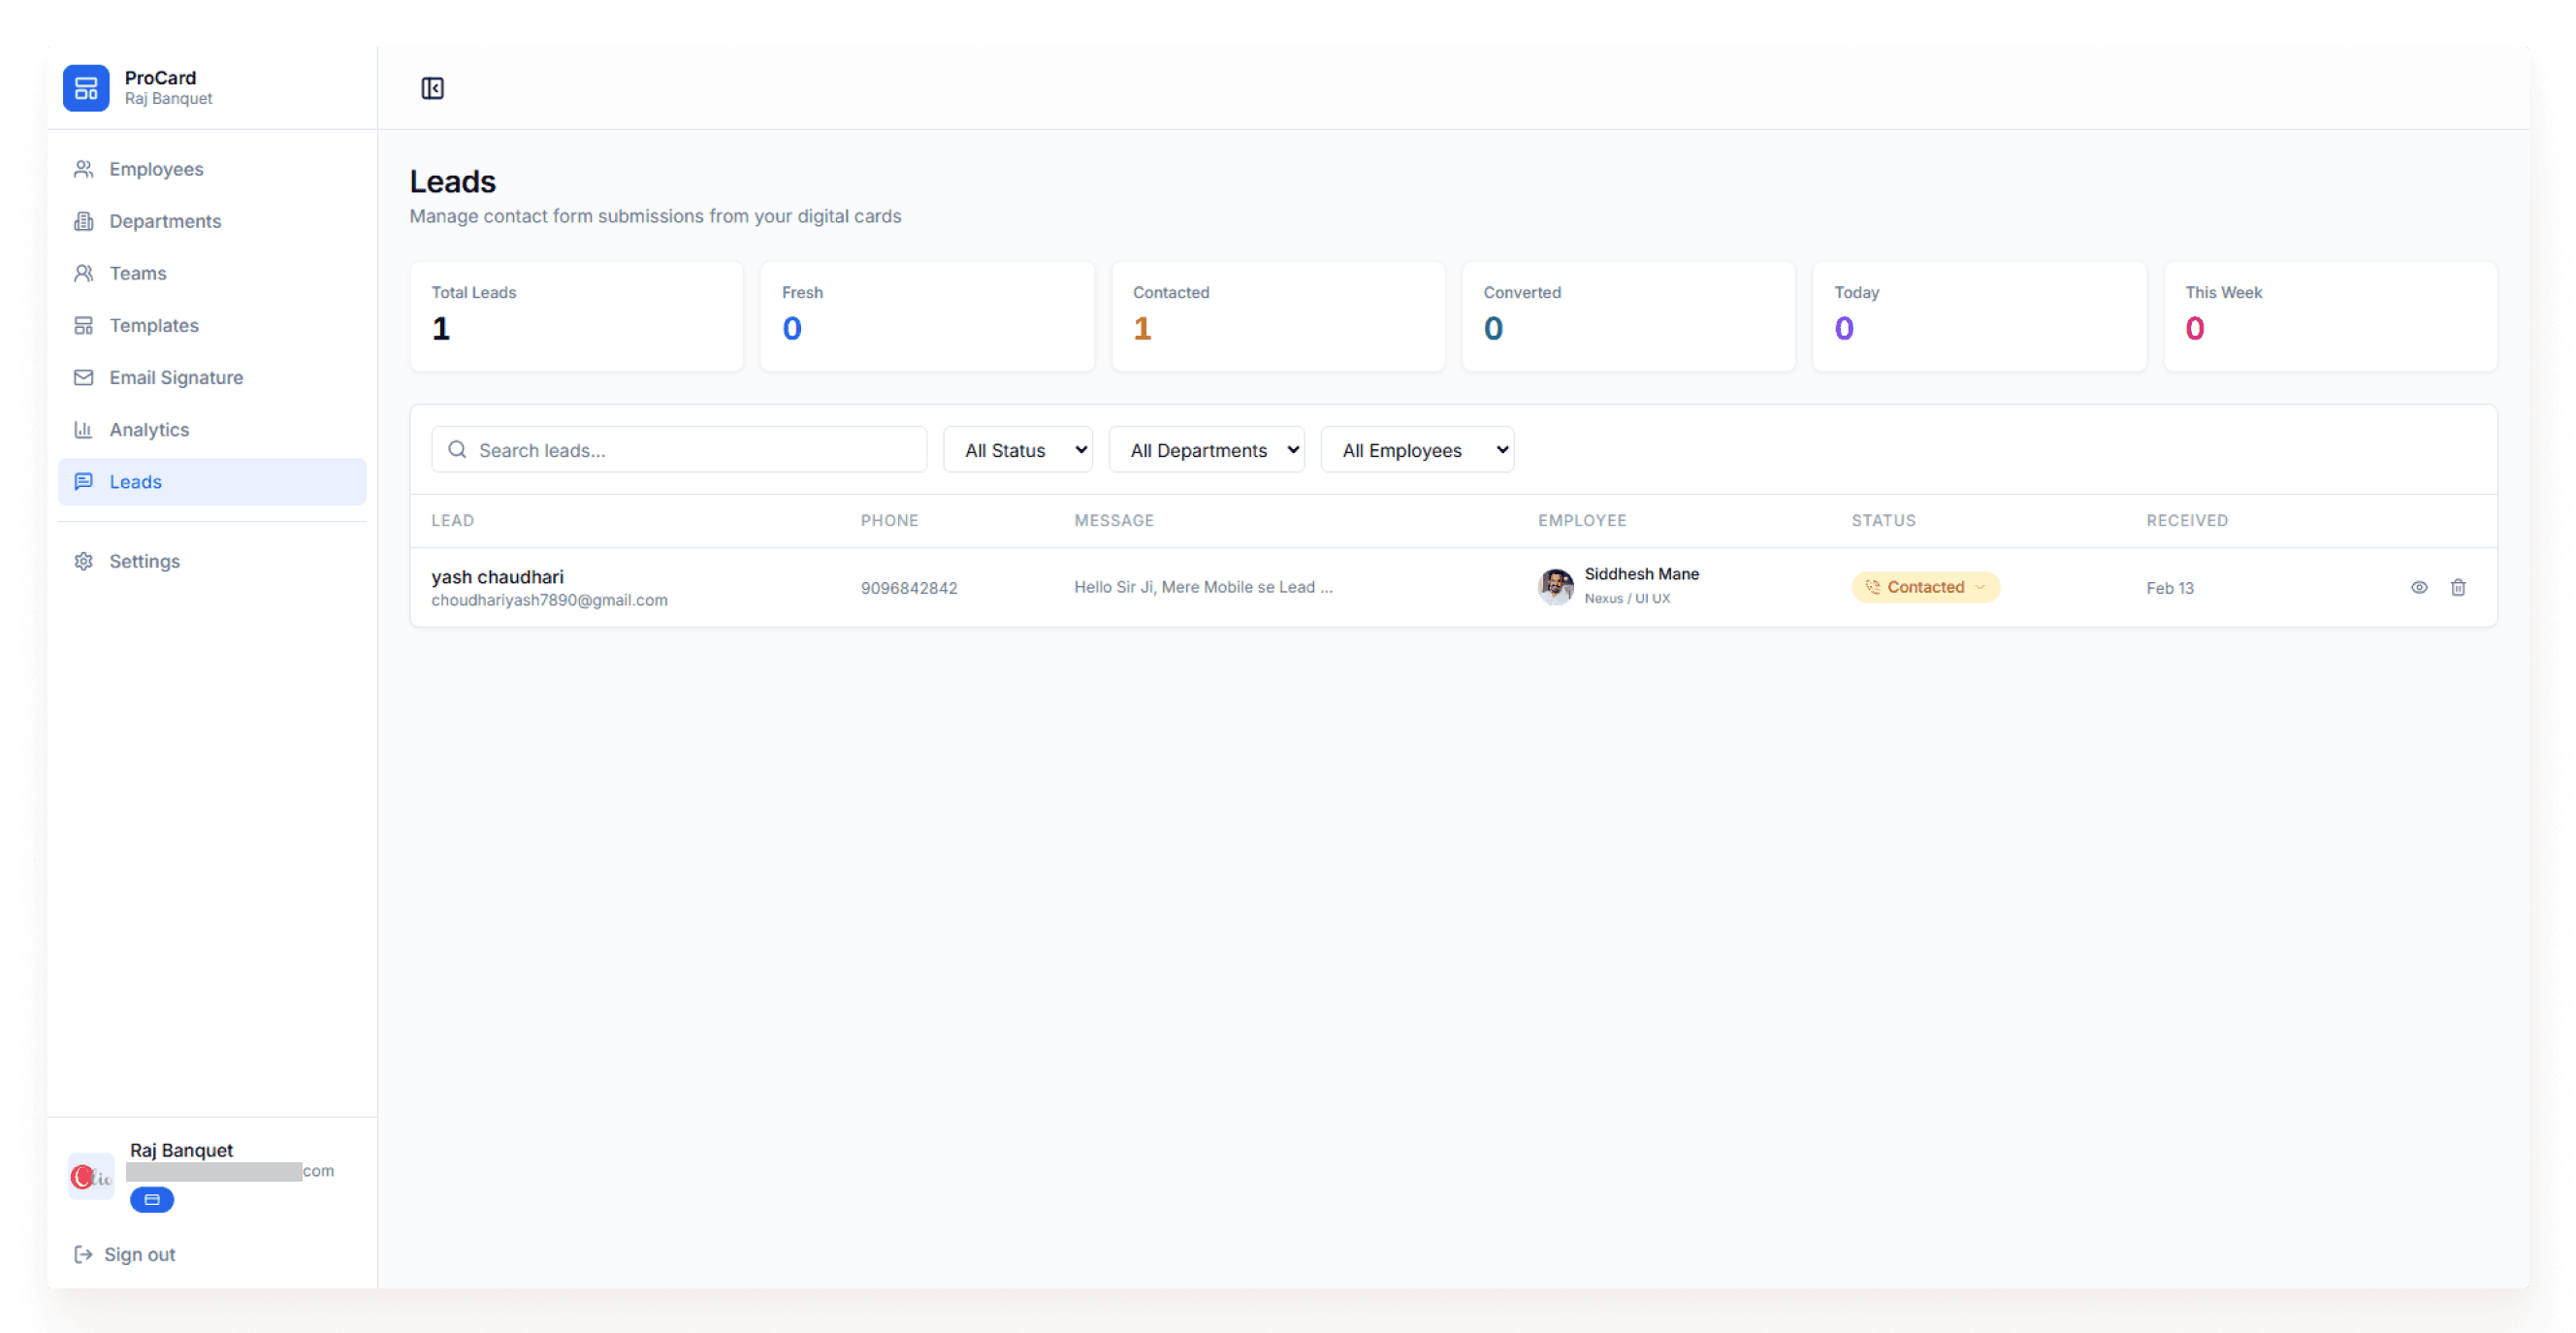Screen dimensions: 2576x1333
Task: Click the Raj Banquet profile avatar
Action: [x=91, y=1176]
